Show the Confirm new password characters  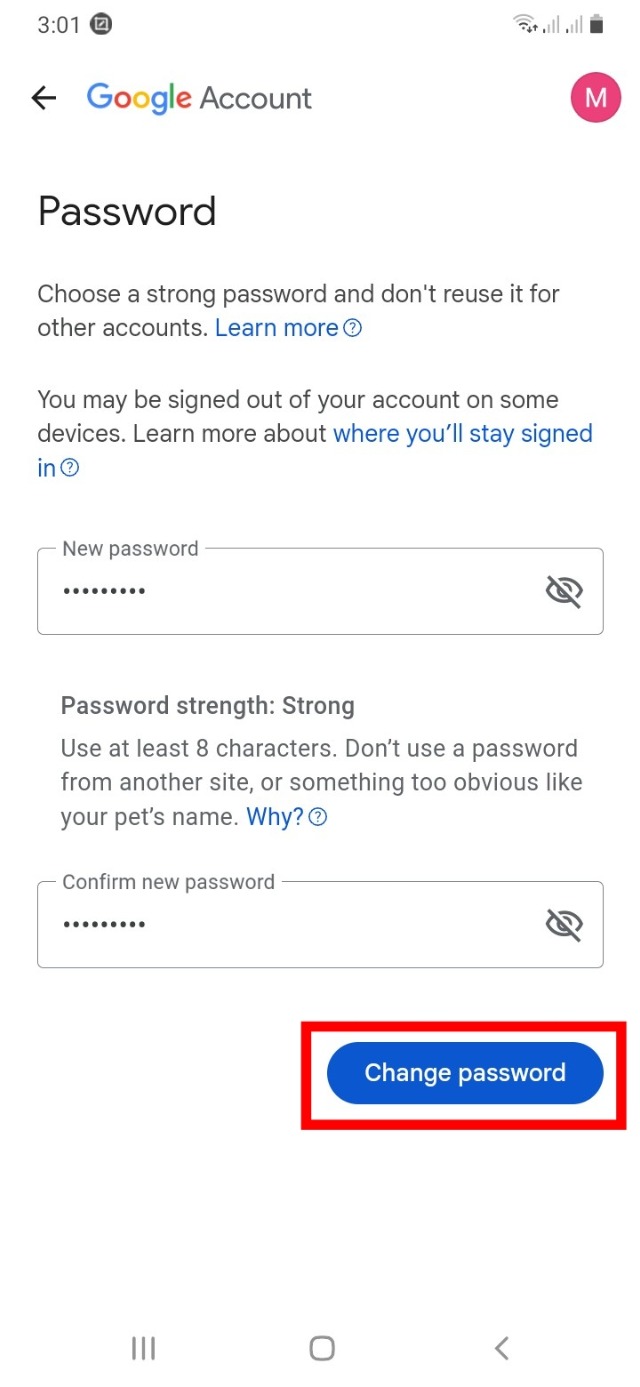pos(564,924)
